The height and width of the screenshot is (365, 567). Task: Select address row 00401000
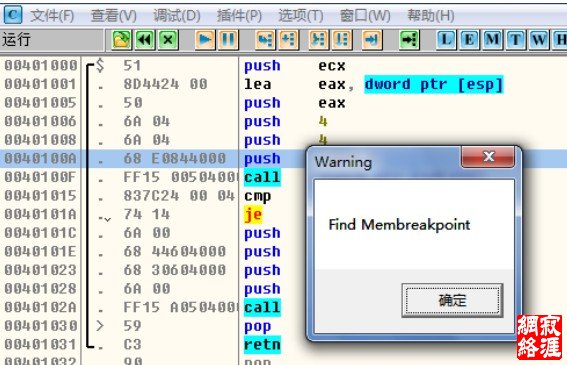[x=40, y=65]
